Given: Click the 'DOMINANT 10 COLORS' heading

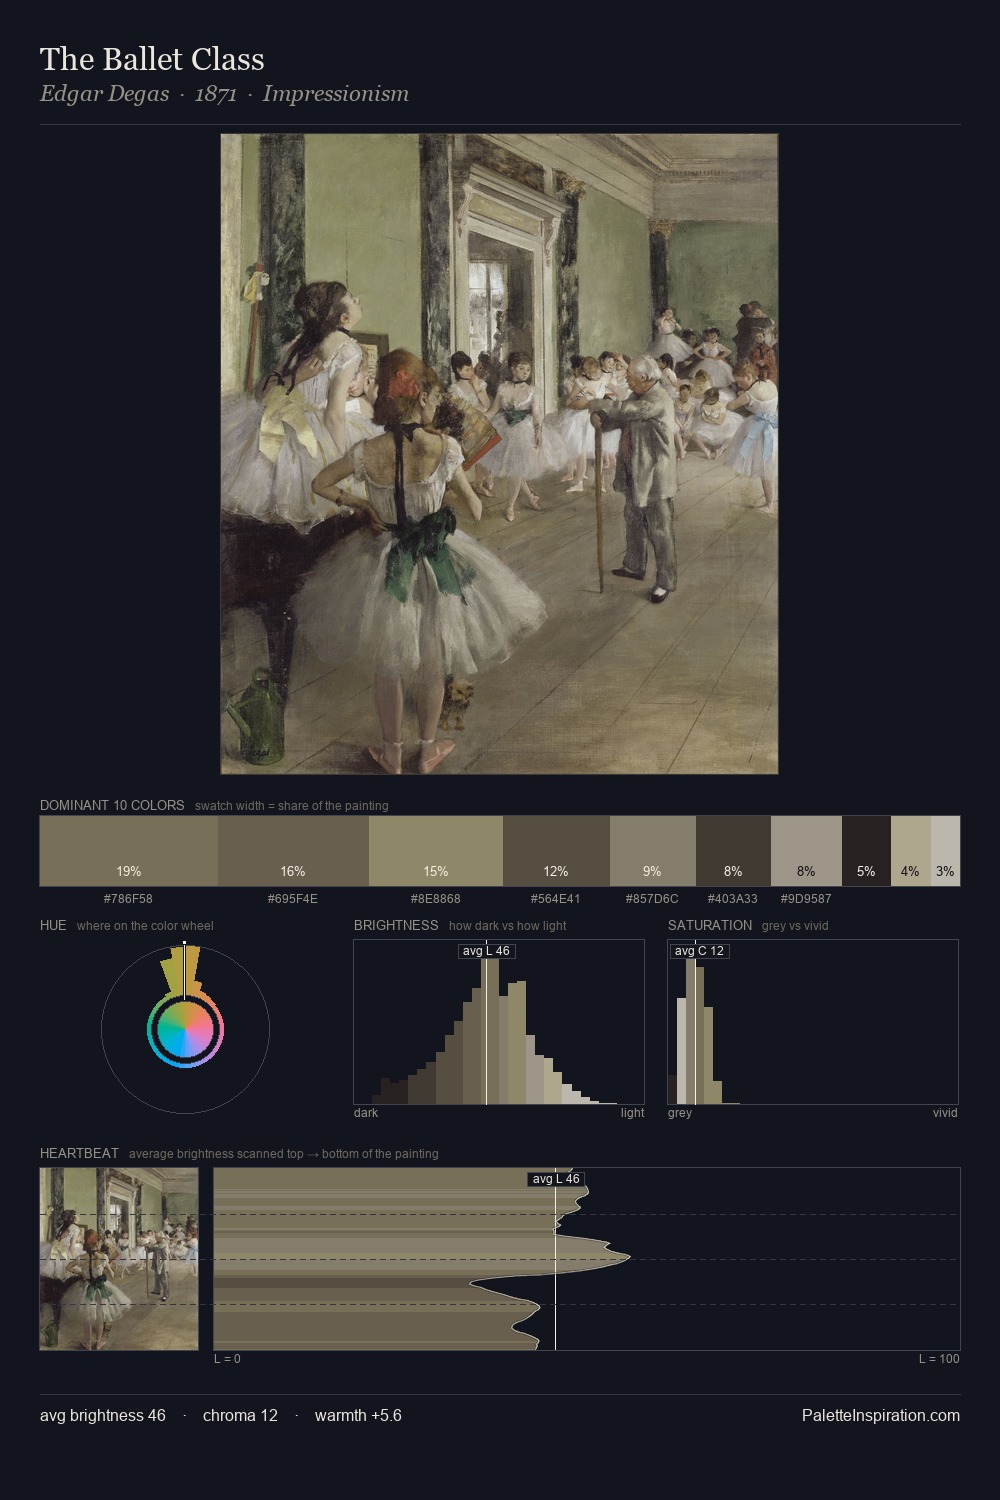Looking at the screenshot, I should coord(112,805).
